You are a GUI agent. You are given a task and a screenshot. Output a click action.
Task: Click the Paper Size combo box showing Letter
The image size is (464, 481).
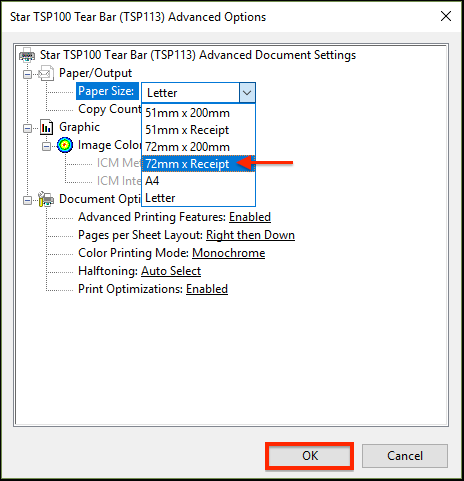(198, 93)
